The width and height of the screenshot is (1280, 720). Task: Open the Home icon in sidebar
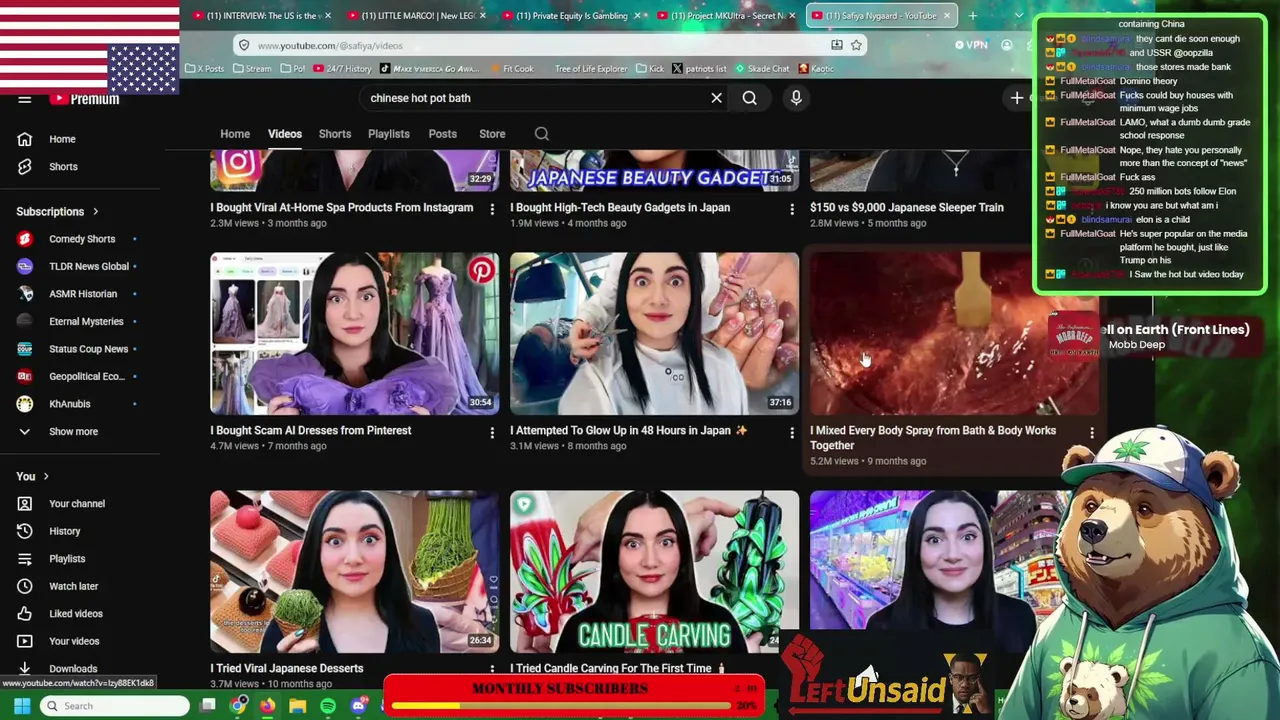[24, 139]
